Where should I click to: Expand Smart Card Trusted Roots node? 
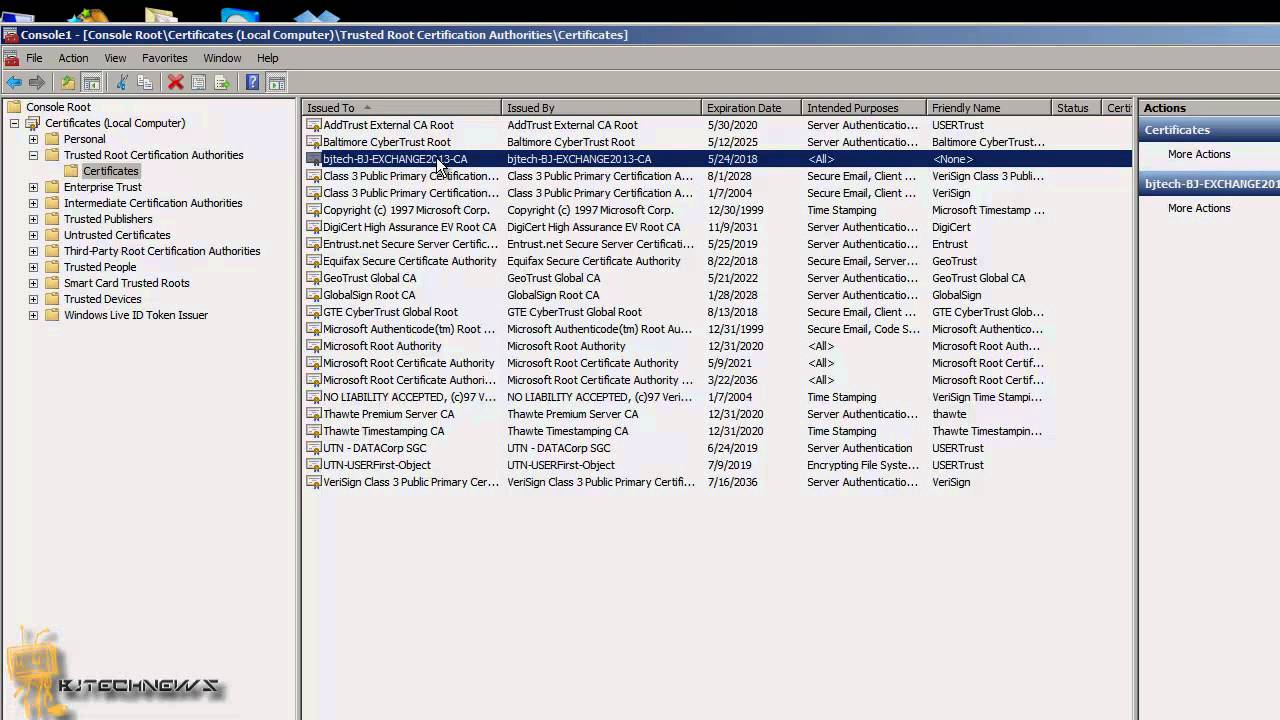[33, 283]
